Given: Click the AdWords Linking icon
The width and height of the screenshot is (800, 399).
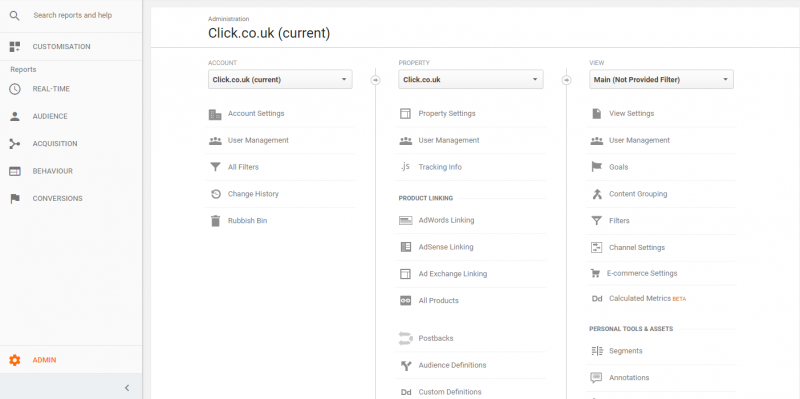Looking at the screenshot, I should [406, 220].
